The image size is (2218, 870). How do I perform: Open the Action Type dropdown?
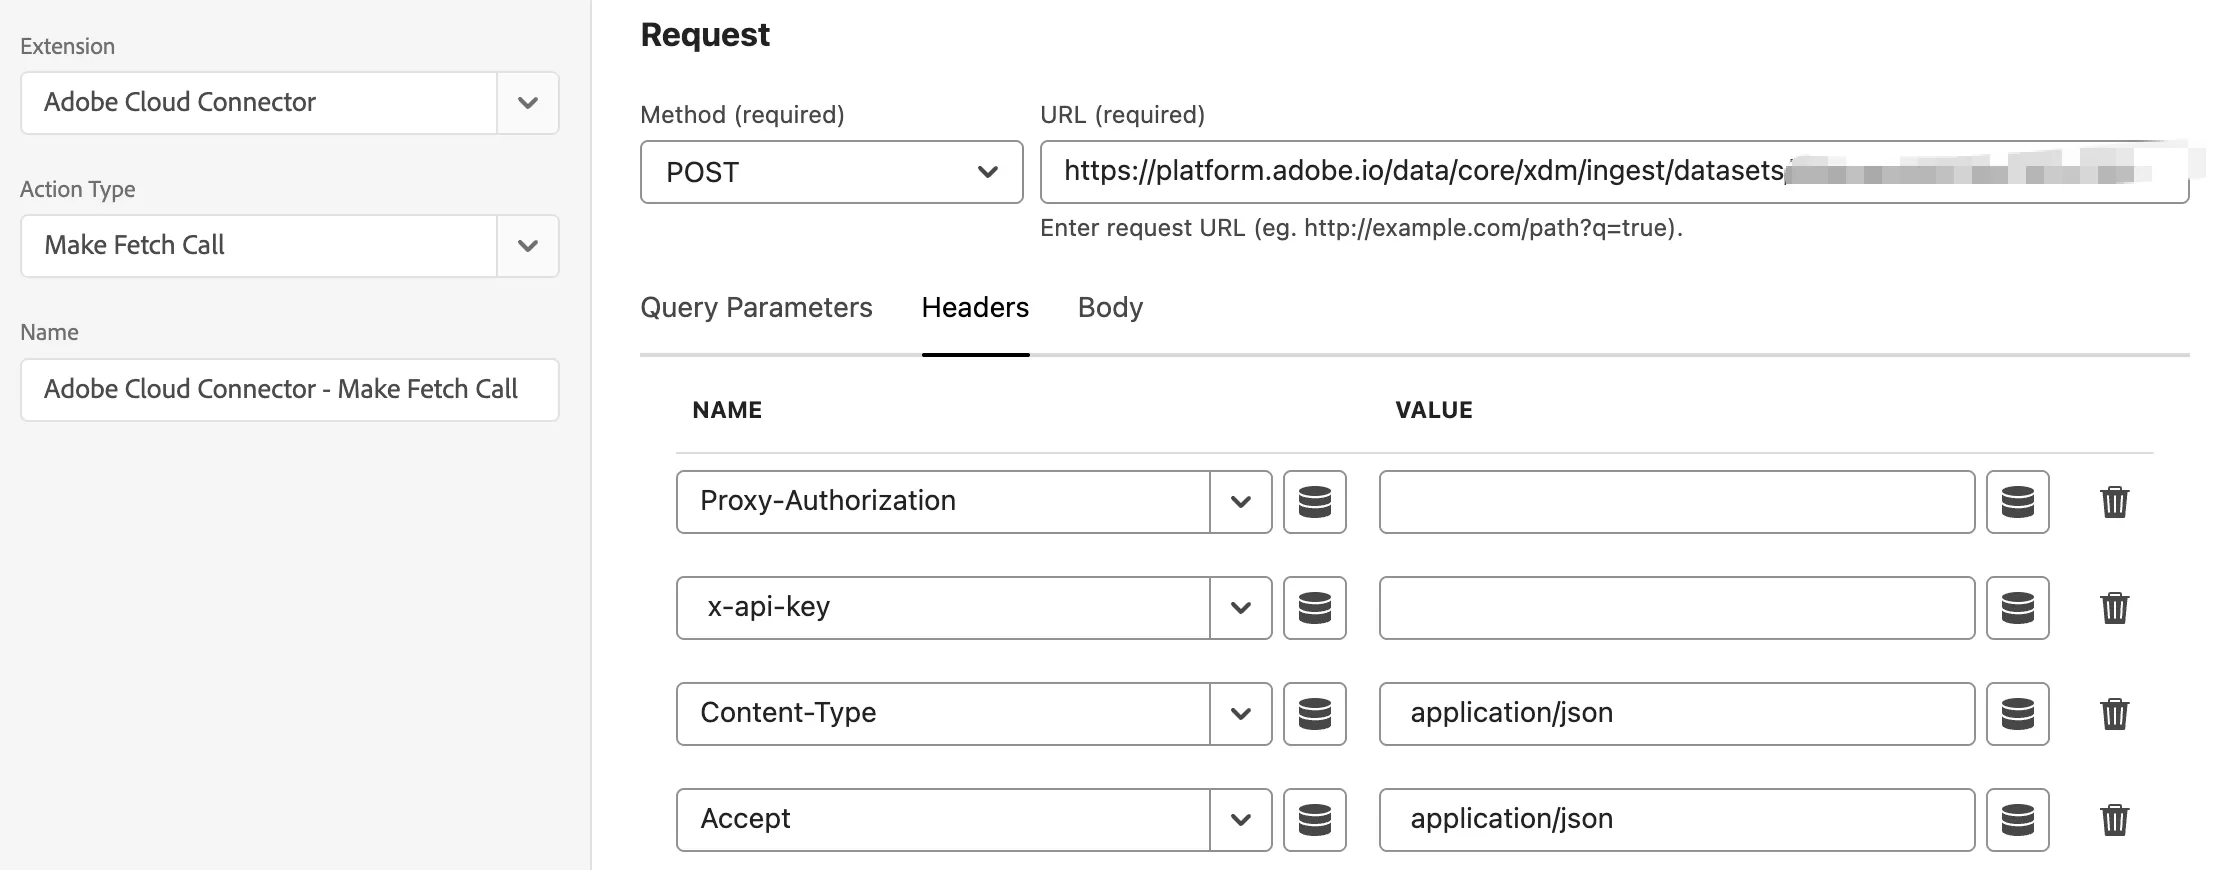pyautogui.click(x=528, y=246)
